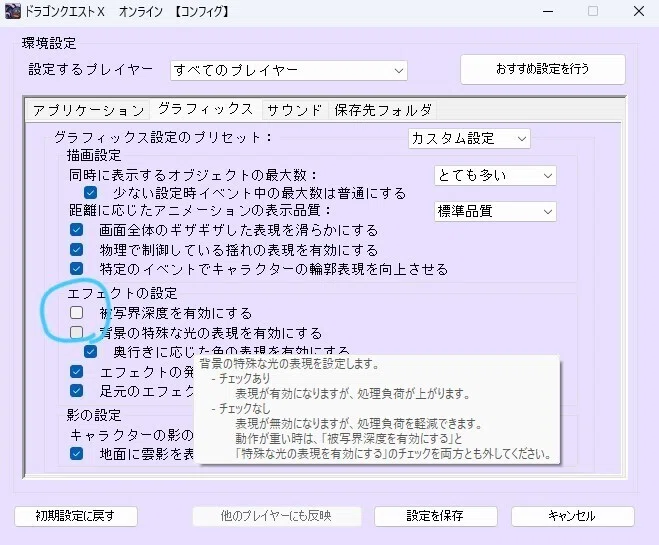Viewport: 659px width, 545px height.
Task: Open the カスタム設定 preset dropdown
Action: [x=469, y=138]
